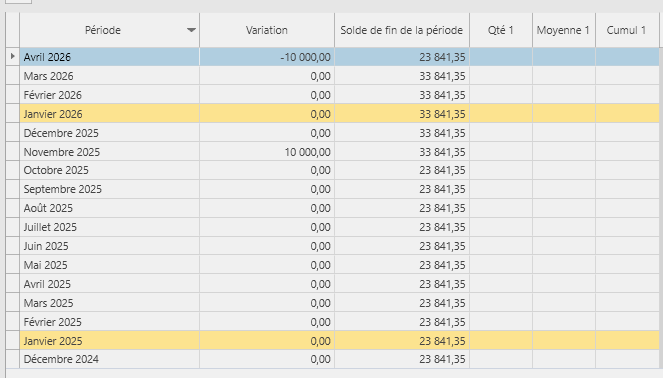Select the Février 2025 period cell
663x378 pixels.
tap(110, 322)
